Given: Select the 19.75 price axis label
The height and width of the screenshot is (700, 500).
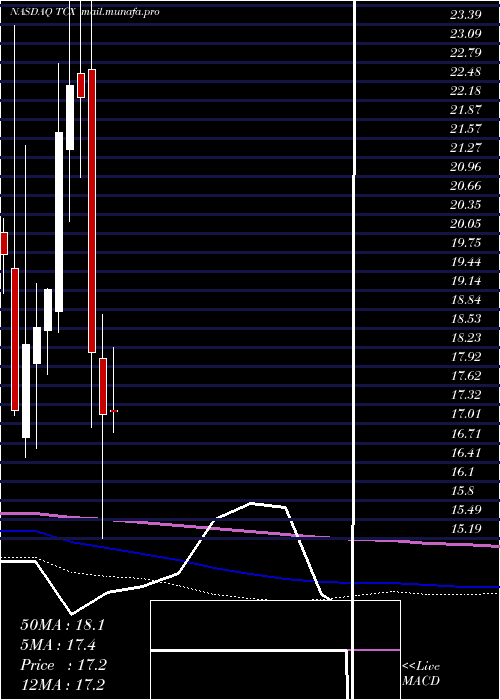Looking at the screenshot, I should pyautogui.click(x=466, y=243).
